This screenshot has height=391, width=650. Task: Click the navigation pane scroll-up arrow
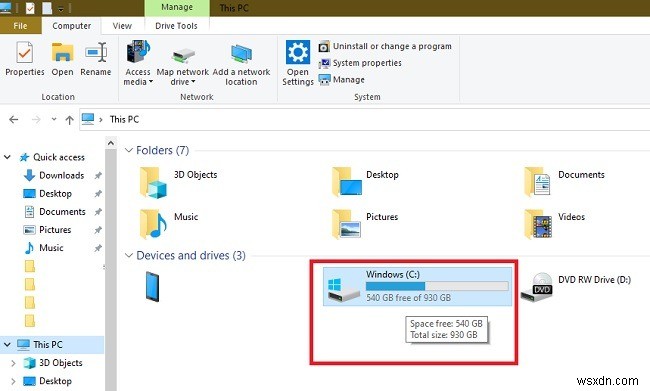tap(111, 143)
